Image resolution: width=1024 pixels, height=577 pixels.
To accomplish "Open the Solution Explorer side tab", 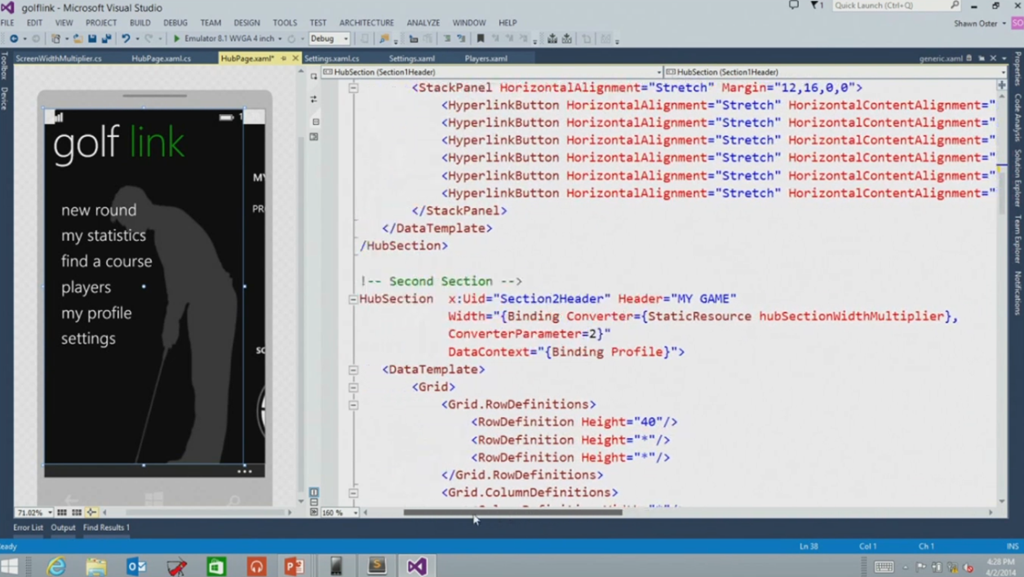I will tap(1017, 178).
